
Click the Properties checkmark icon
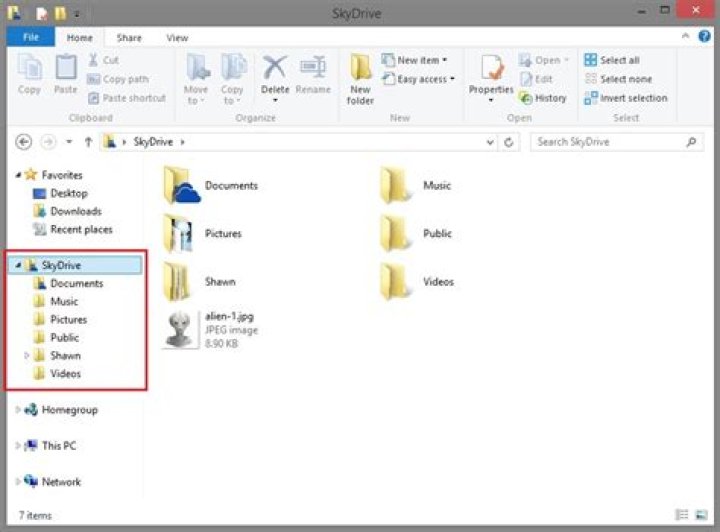491,68
